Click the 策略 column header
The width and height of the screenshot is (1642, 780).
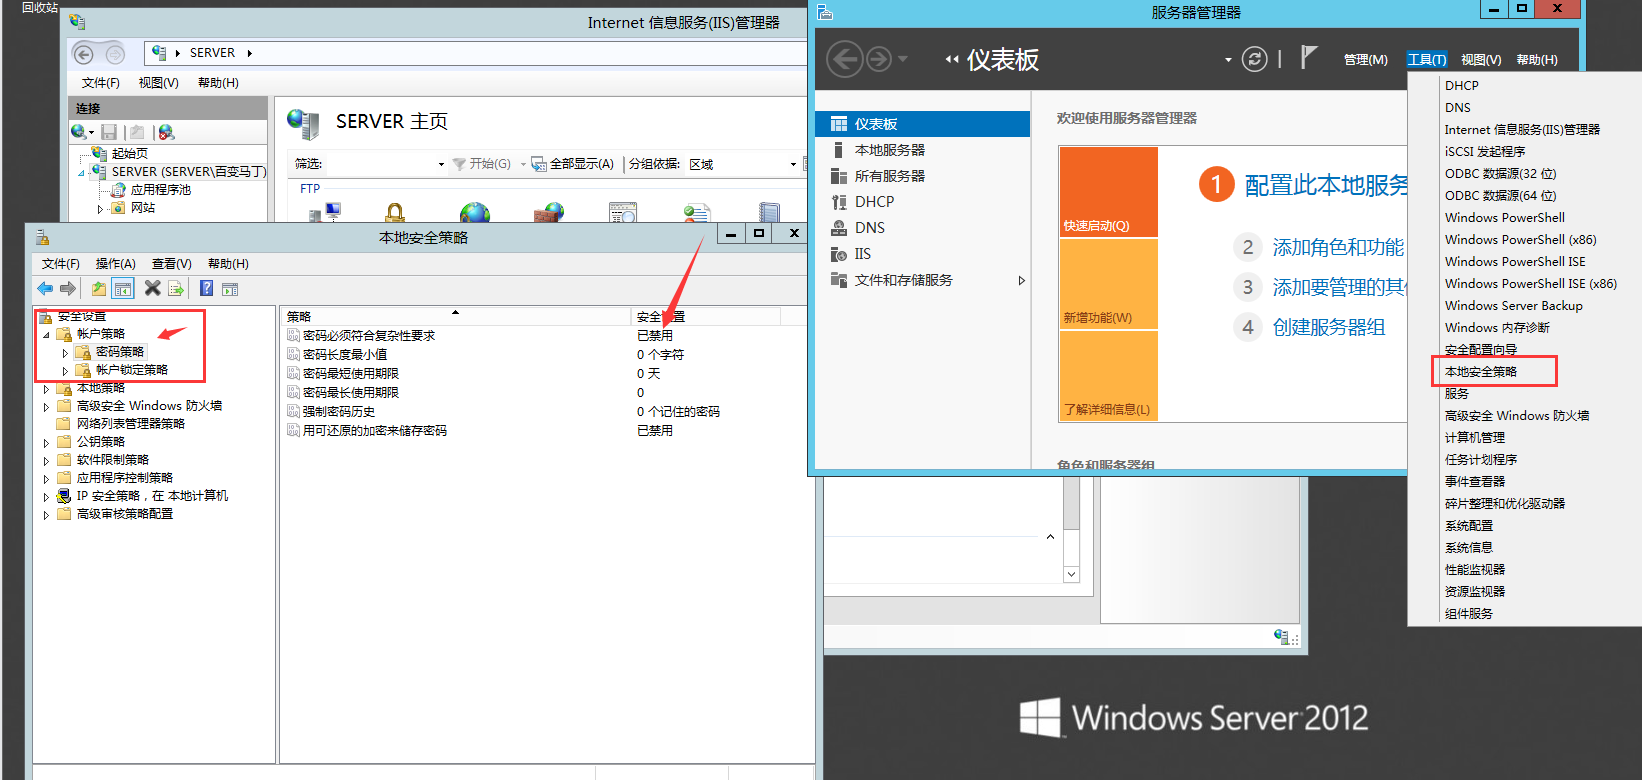pos(455,316)
